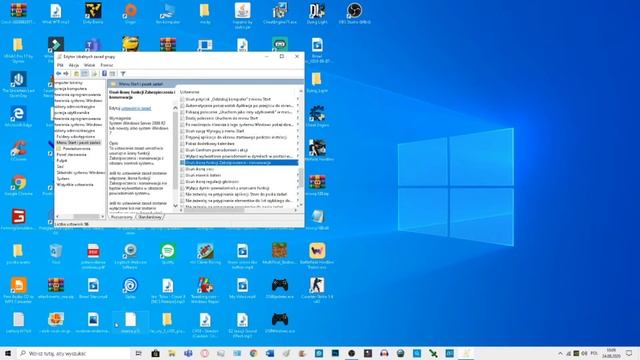The height and width of the screenshot is (360, 640).
Task: Switch to the Rozszerzony tab
Action: (122, 217)
